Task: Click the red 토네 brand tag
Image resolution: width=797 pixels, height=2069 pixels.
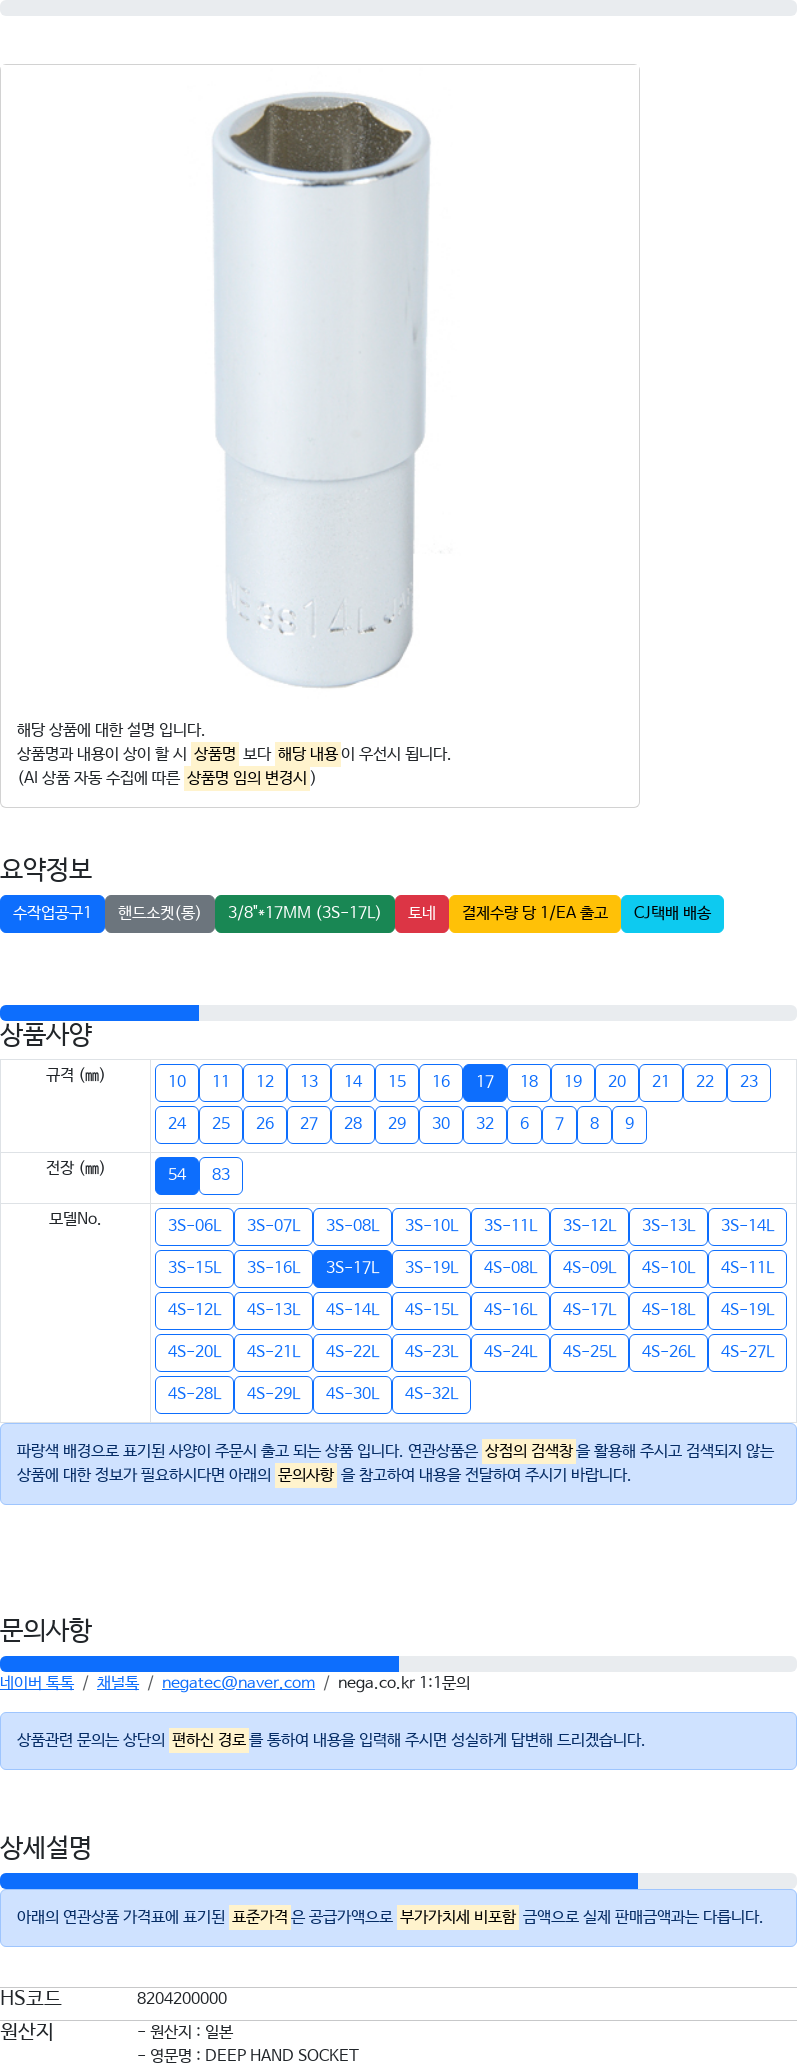Action: (422, 913)
